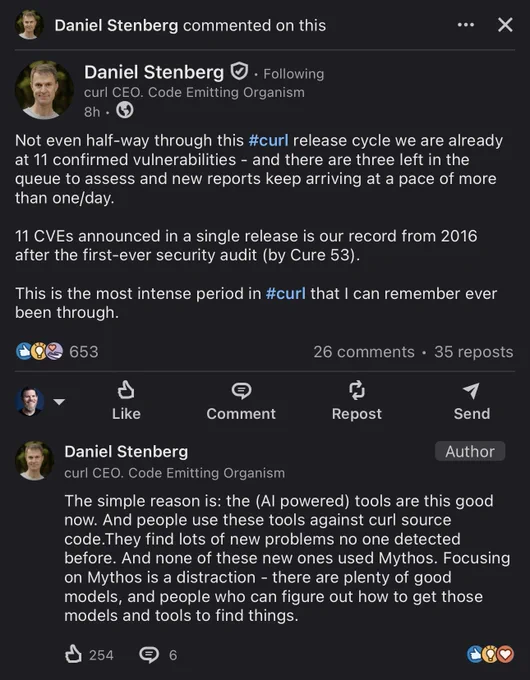Open the 6 replies on the comment
The image size is (530, 680).
[x=158, y=655]
